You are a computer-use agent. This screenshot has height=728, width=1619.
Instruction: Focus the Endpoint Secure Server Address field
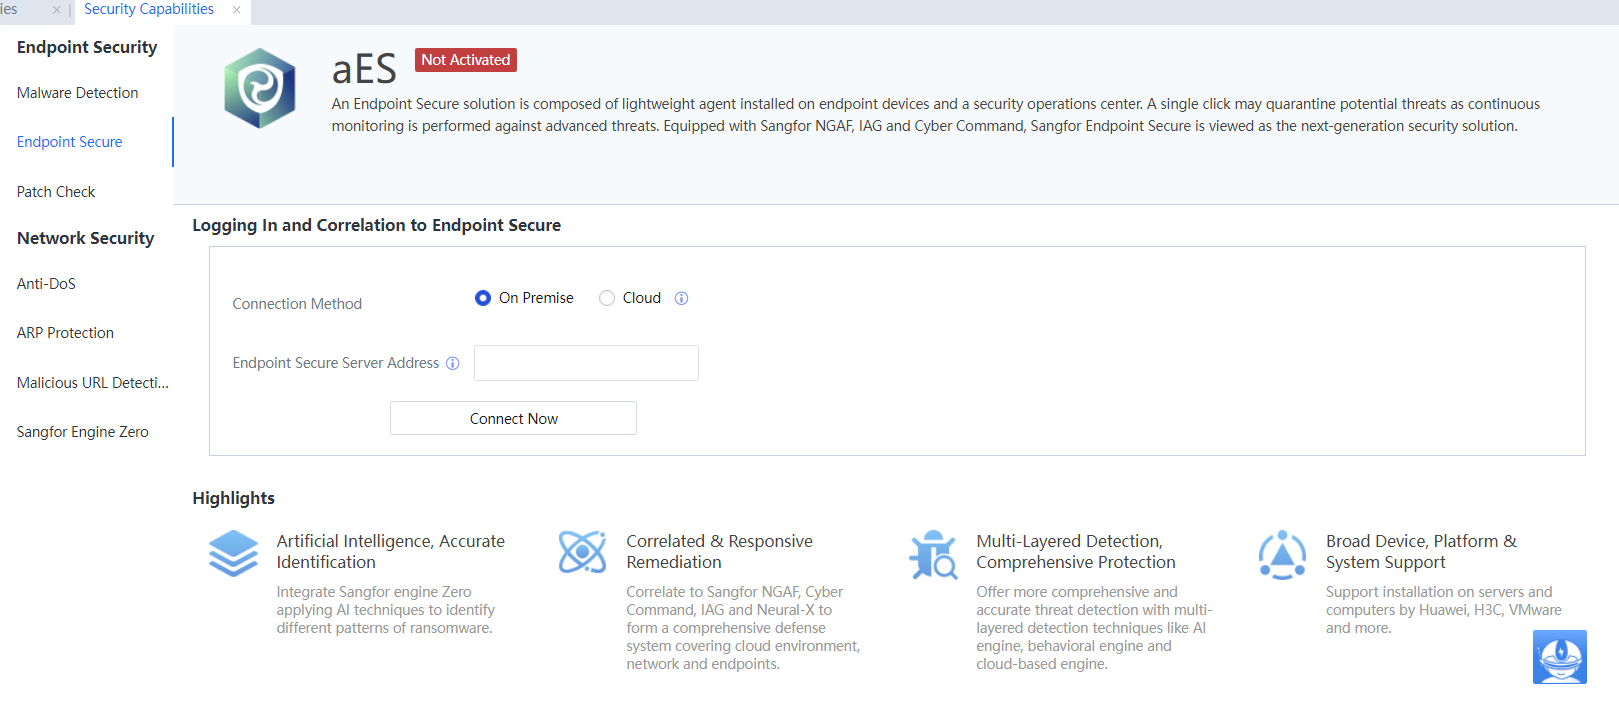pos(586,363)
